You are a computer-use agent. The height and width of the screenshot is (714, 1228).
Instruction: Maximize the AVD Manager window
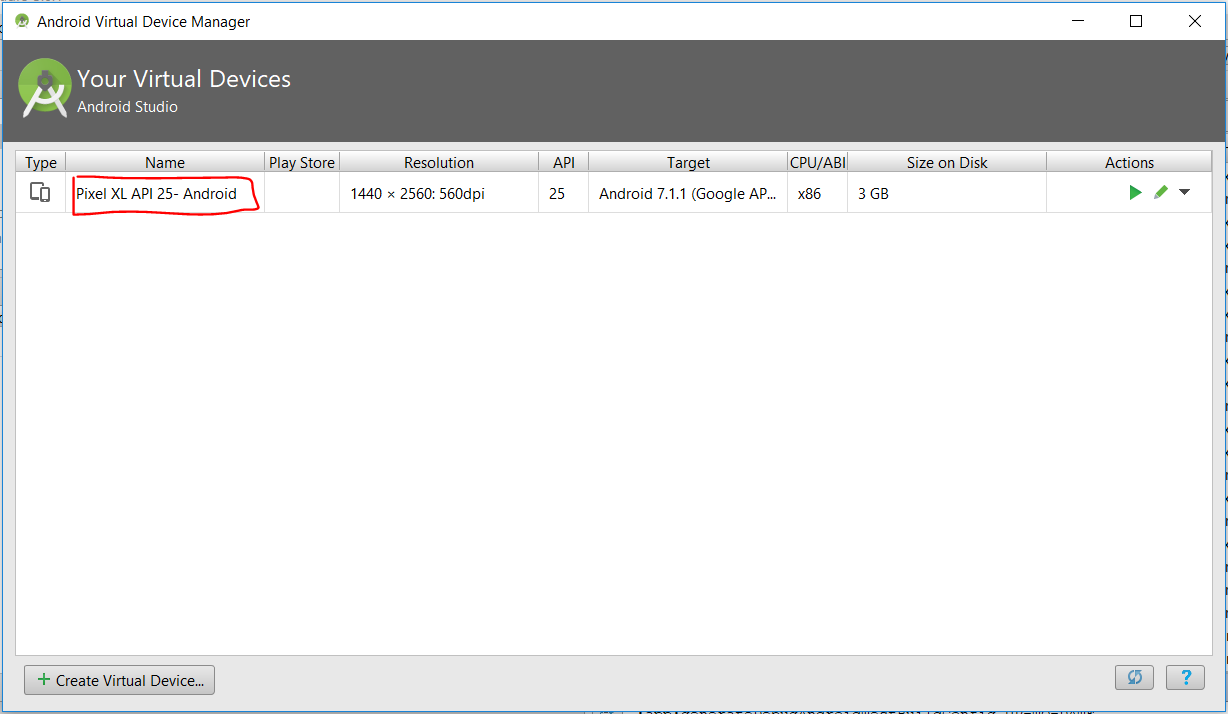point(1136,21)
